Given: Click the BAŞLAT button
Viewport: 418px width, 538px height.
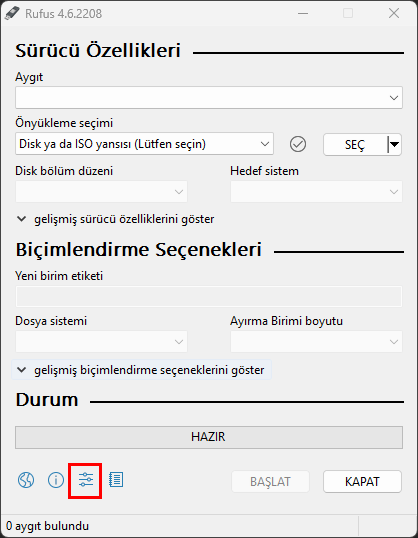Looking at the screenshot, I should point(270,482).
